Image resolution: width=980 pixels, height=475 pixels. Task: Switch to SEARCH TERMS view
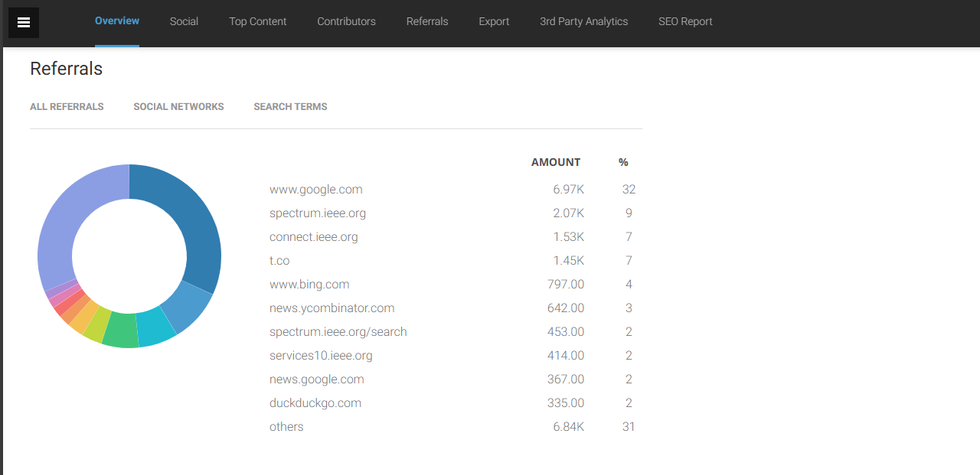coord(290,107)
